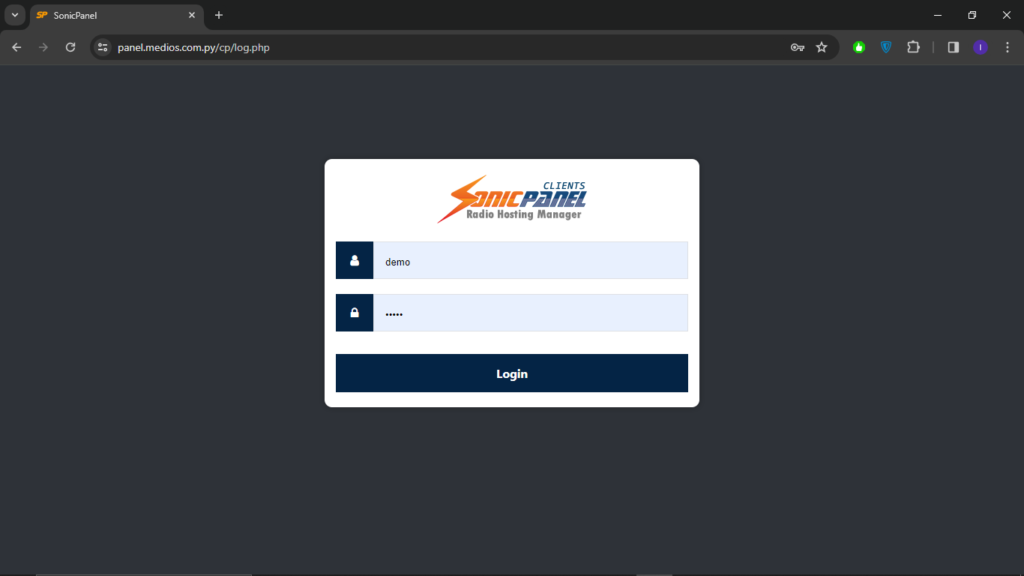Open saved password key icon

pos(797,47)
